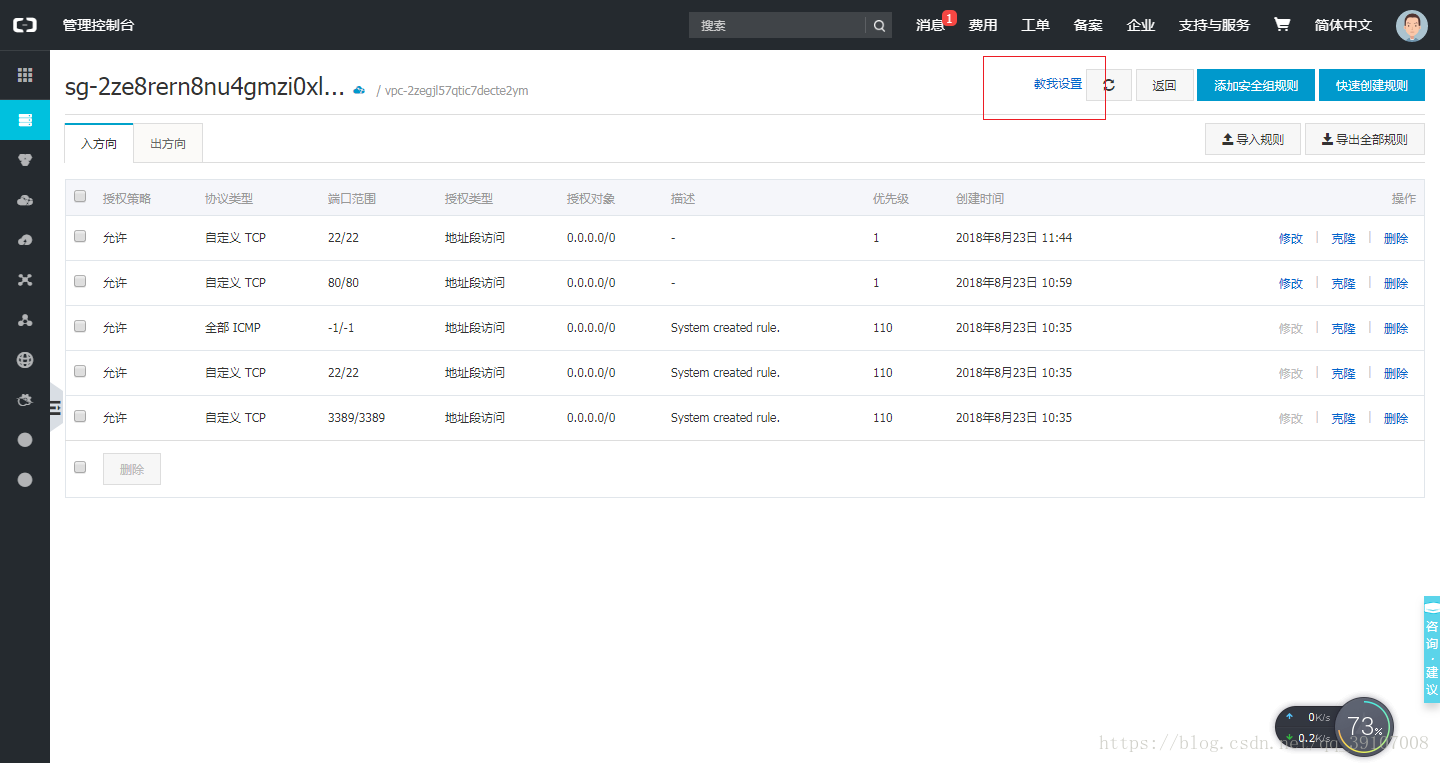Click the cloud with gear sidebar icon

tap(25, 400)
